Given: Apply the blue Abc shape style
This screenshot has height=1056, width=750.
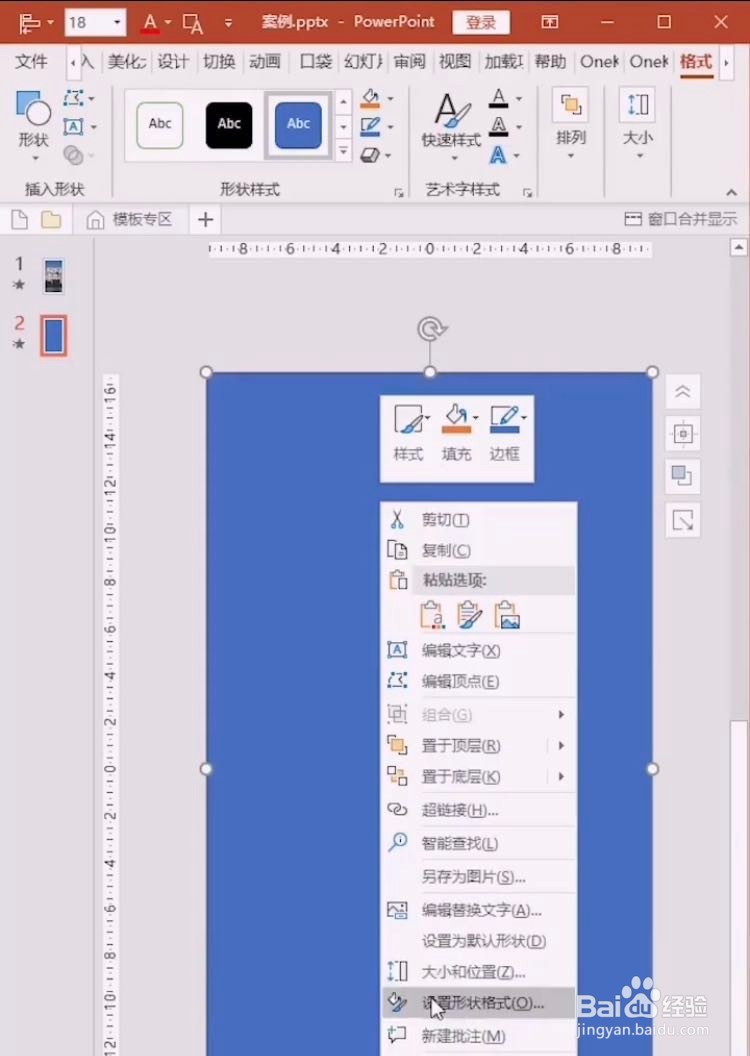Looking at the screenshot, I should [298, 125].
